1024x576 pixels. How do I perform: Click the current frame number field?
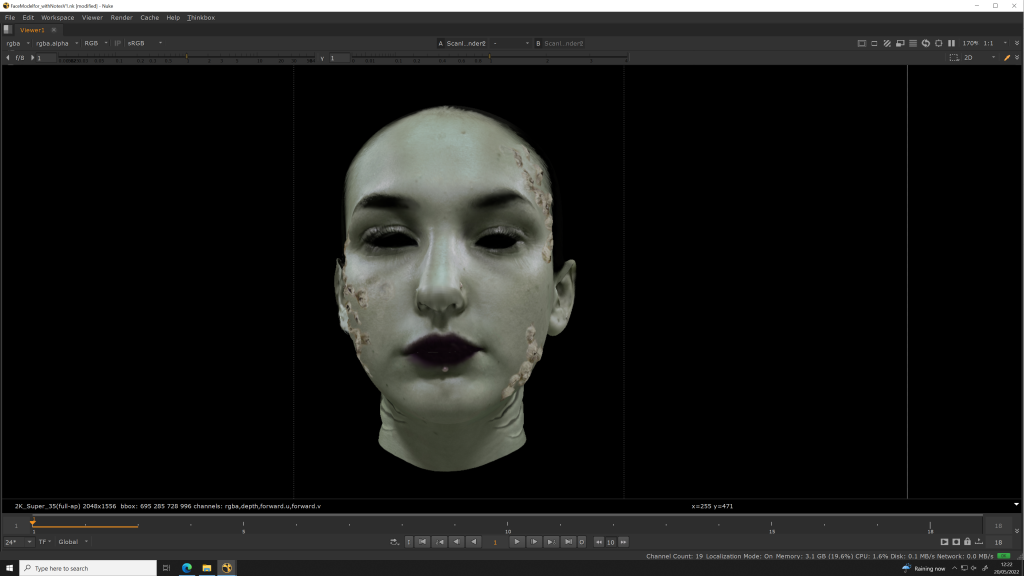click(x=495, y=542)
